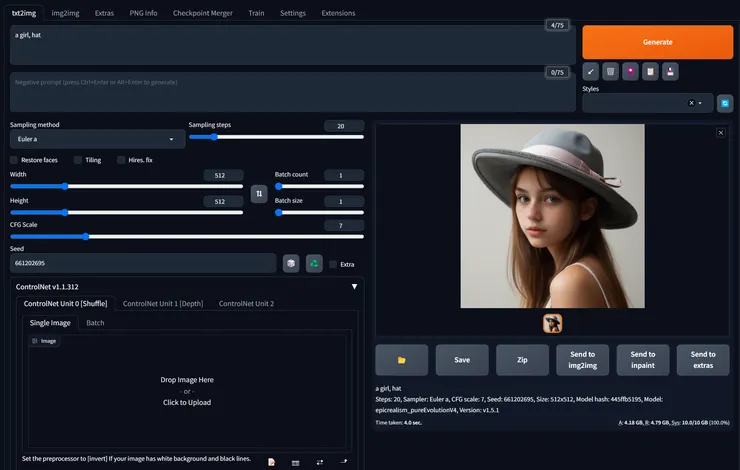The height and width of the screenshot is (470, 740).
Task: Refresh the Styles list with the blue icon
Action: [x=725, y=103]
